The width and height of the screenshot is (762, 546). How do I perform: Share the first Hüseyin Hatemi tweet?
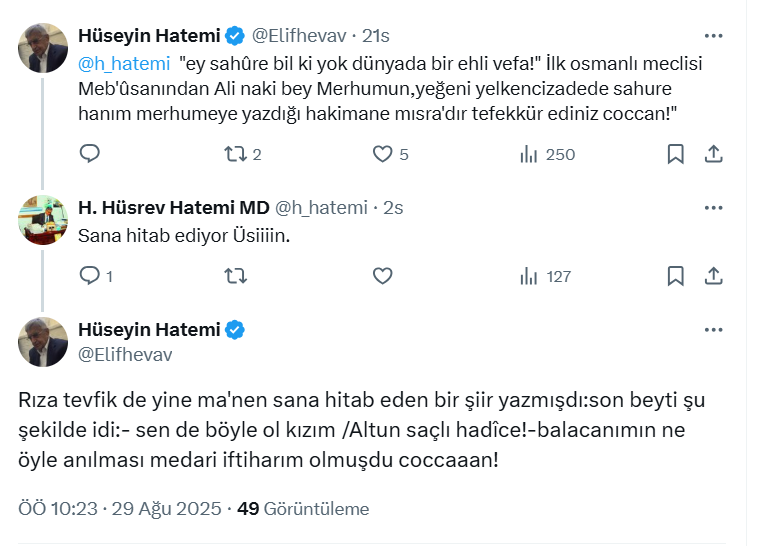[x=714, y=154]
